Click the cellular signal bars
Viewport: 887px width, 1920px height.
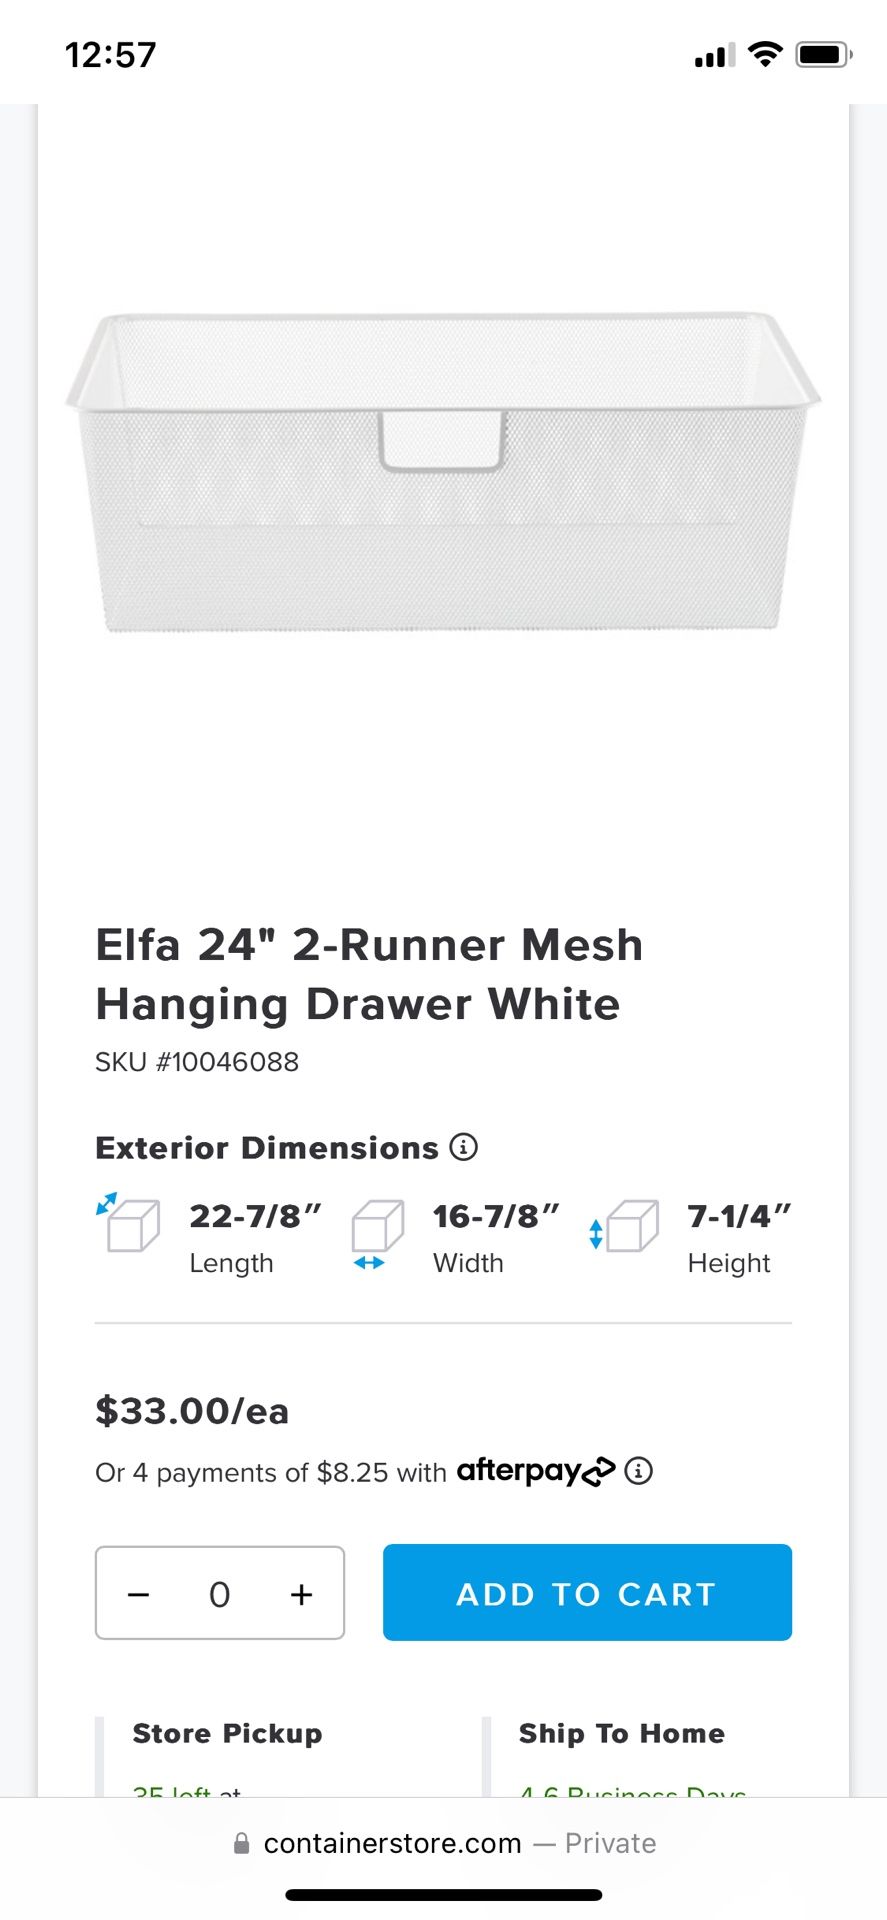point(713,57)
